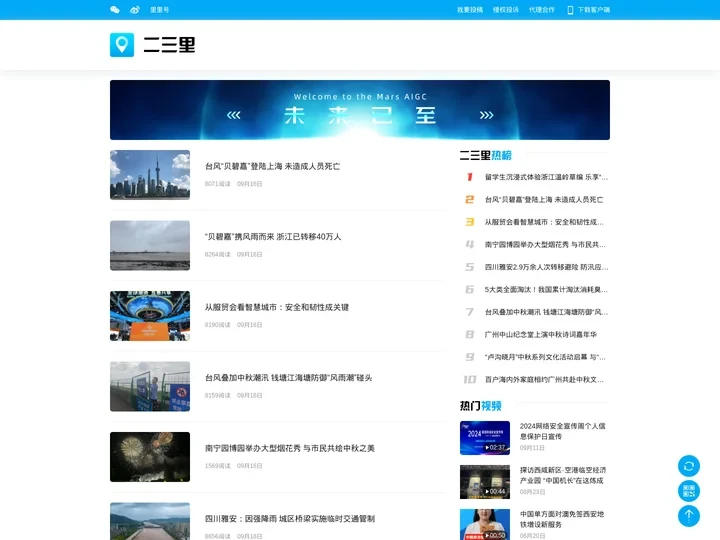Click the back-to-top arrow button
720x540 pixels.
click(x=689, y=516)
